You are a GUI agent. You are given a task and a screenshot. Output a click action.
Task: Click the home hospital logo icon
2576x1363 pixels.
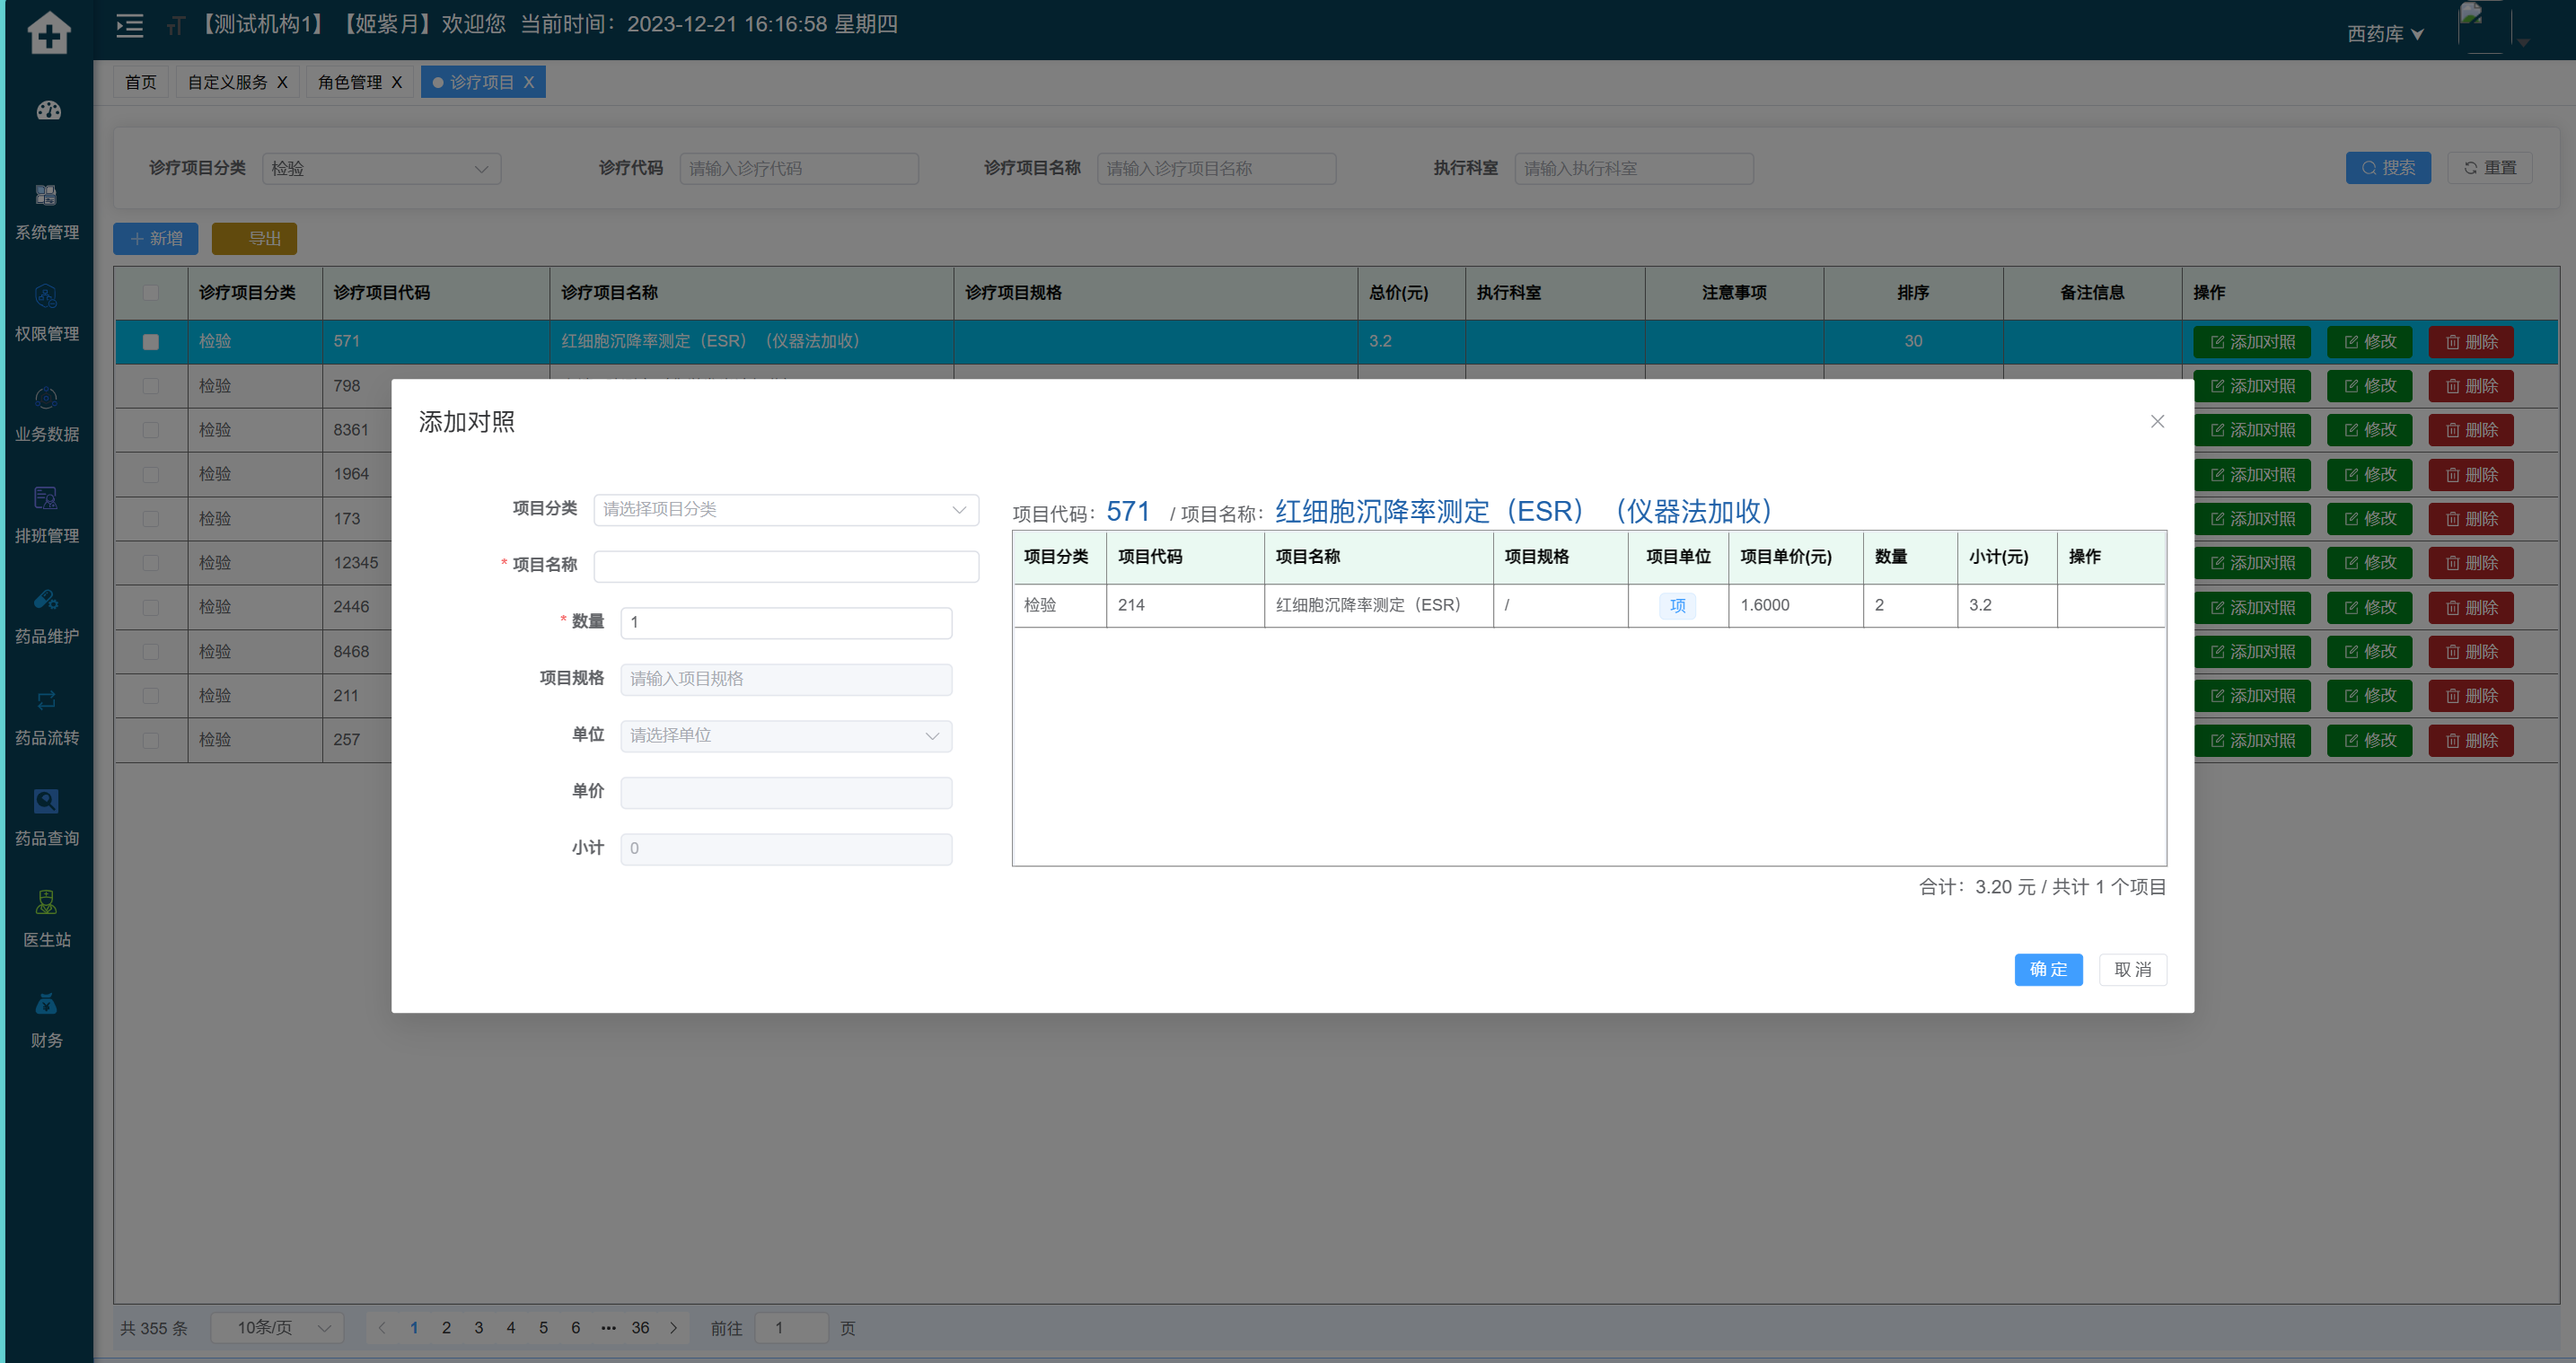(48, 32)
